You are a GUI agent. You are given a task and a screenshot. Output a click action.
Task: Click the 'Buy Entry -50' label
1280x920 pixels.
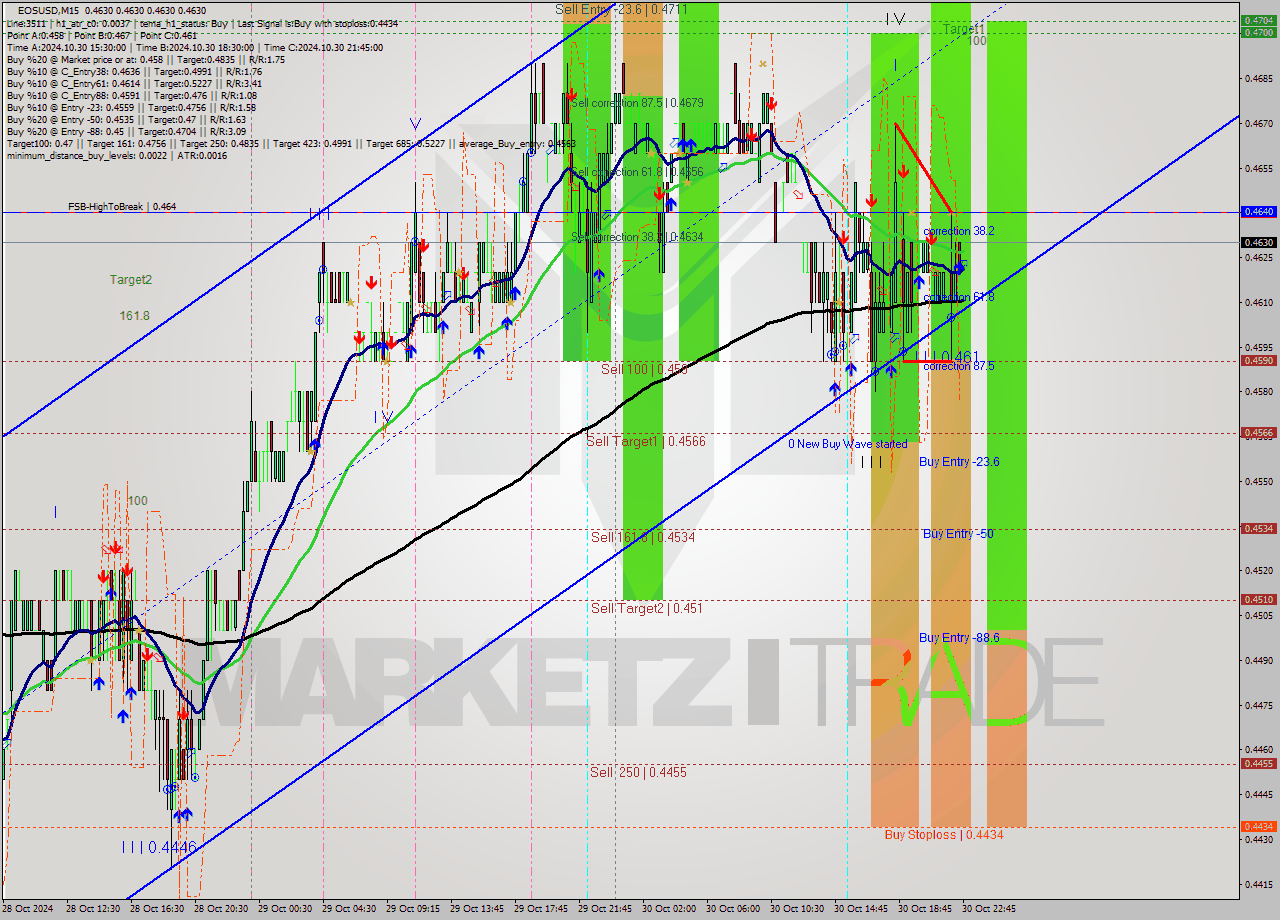(x=958, y=534)
